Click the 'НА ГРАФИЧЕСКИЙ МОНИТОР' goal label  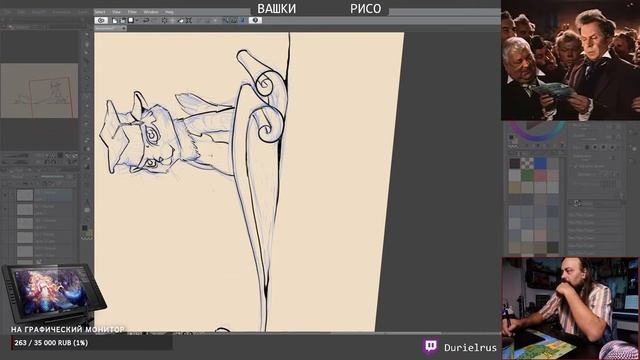tap(68, 329)
